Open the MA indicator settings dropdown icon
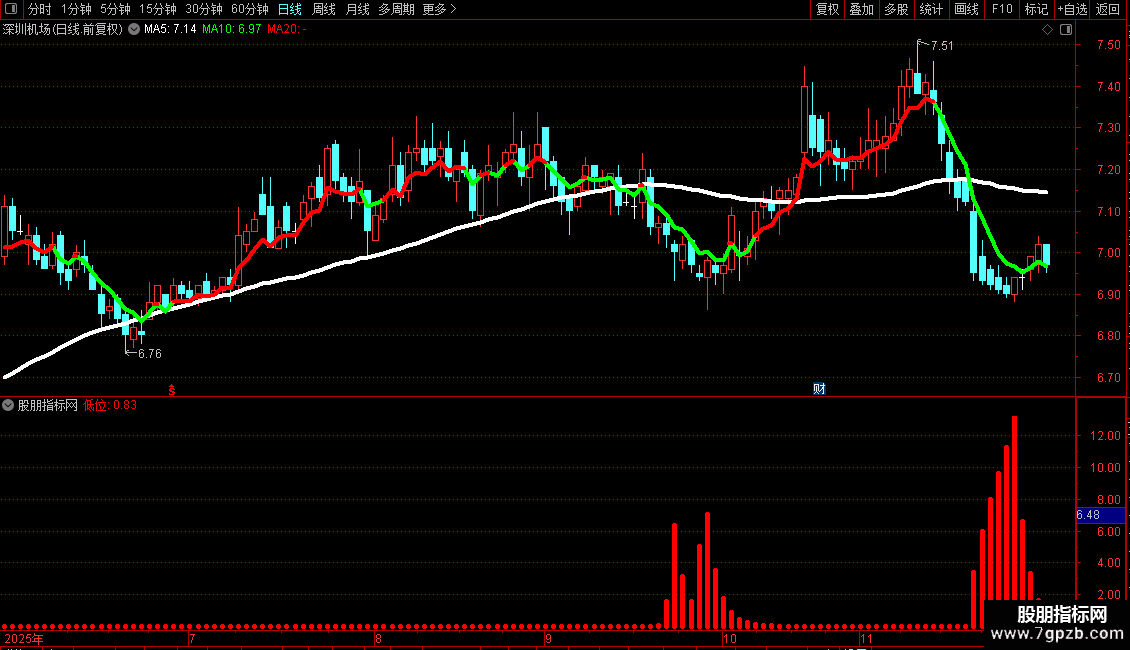 point(134,29)
